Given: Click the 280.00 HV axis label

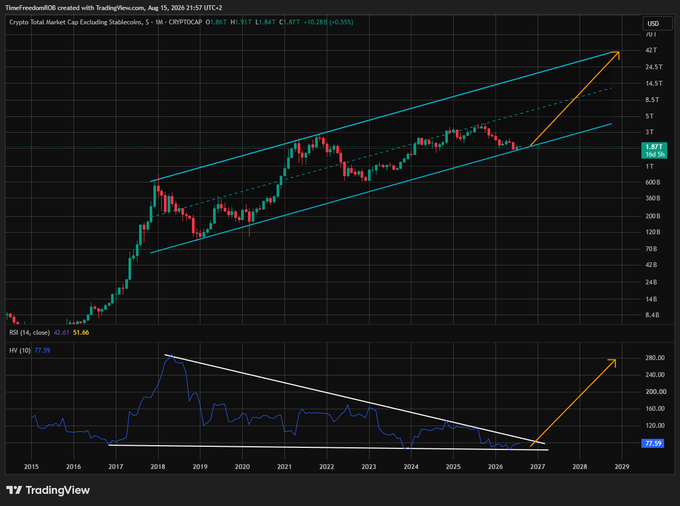Looking at the screenshot, I should click(655, 358).
